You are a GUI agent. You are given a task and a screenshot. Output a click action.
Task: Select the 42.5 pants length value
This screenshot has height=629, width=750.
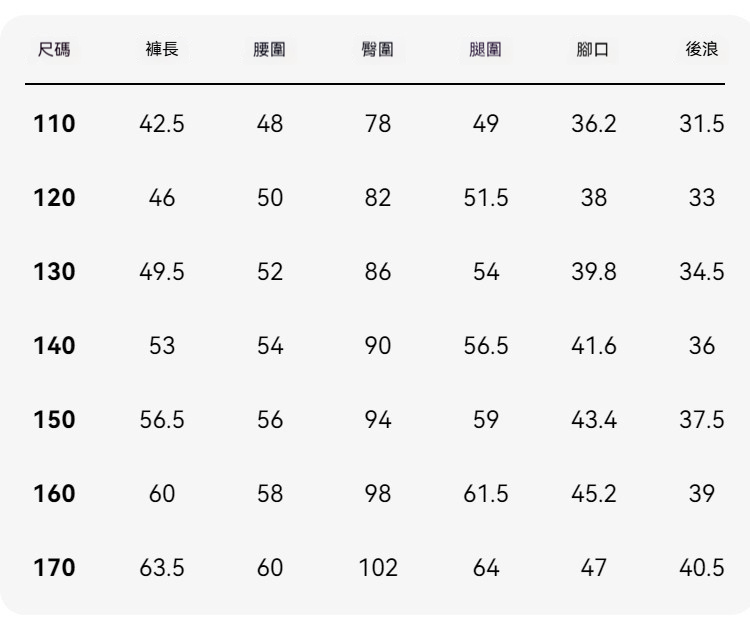pyautogui.click(x=162, y=123)
